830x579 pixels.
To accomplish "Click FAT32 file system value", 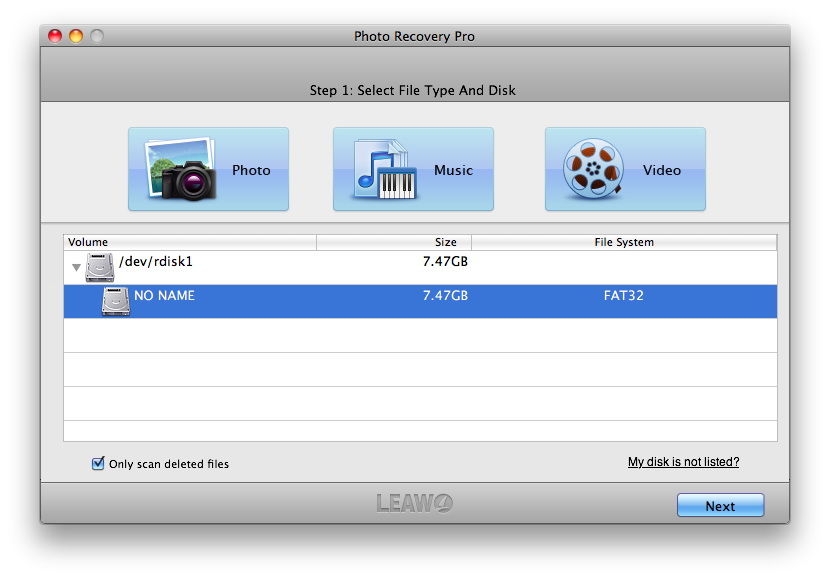I will tap(624, 295).
